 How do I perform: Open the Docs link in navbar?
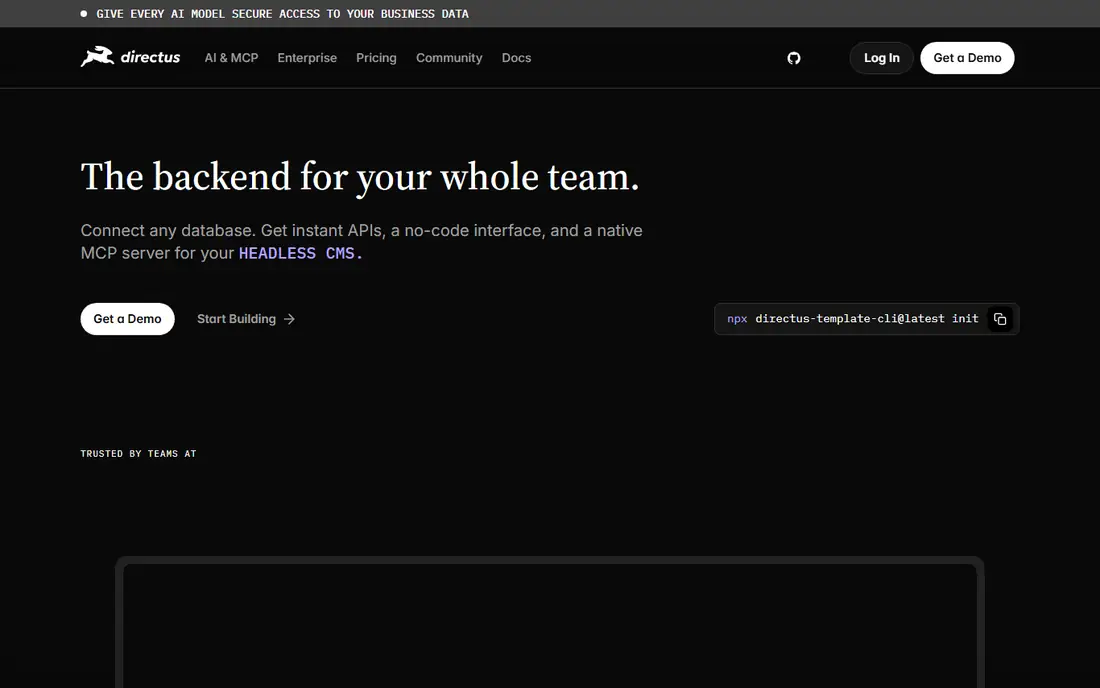point(516,58)
